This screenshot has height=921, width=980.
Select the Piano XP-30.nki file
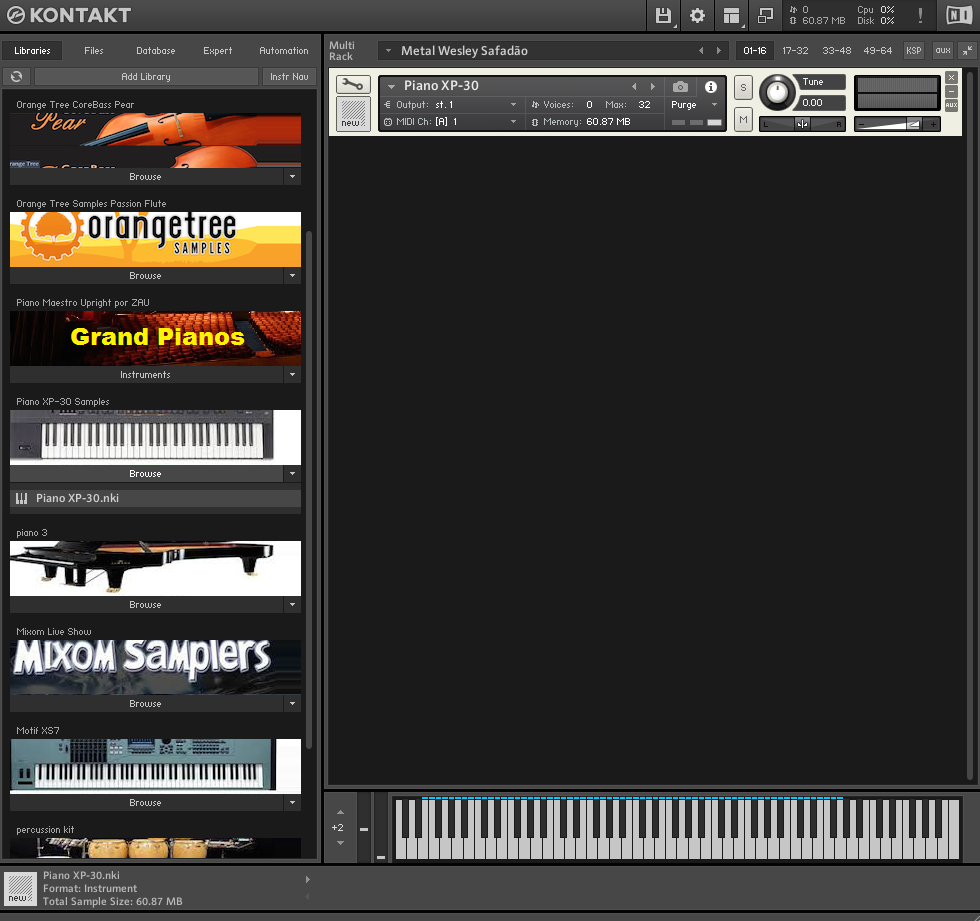(x=156, y=498)
